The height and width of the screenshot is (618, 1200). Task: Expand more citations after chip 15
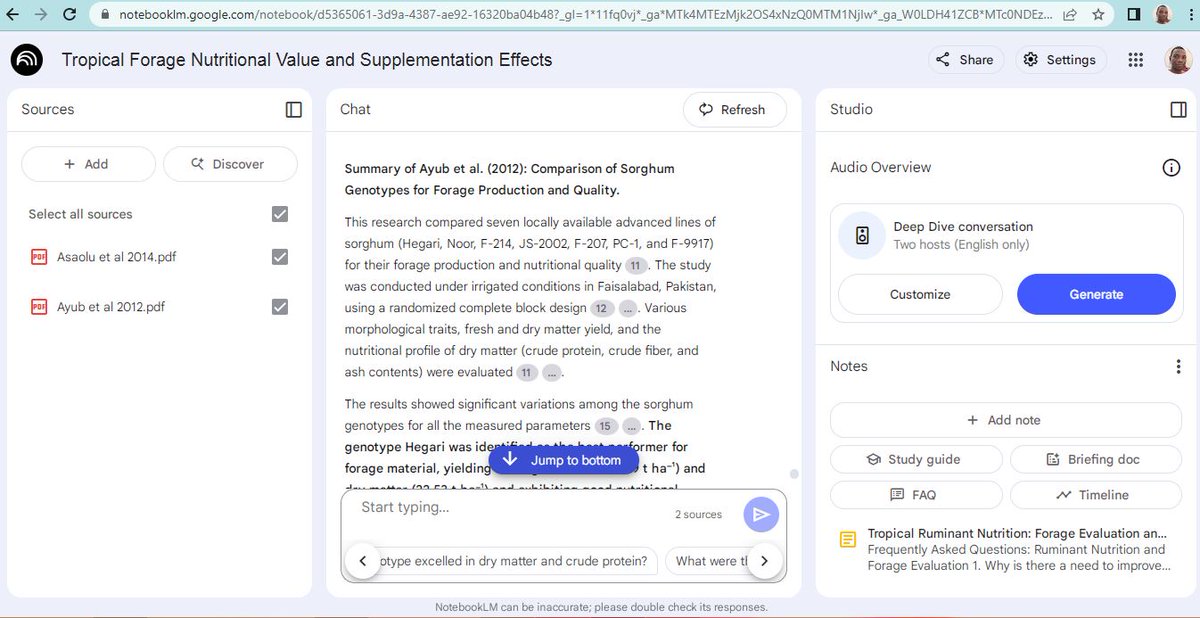[x=632, y=426]
